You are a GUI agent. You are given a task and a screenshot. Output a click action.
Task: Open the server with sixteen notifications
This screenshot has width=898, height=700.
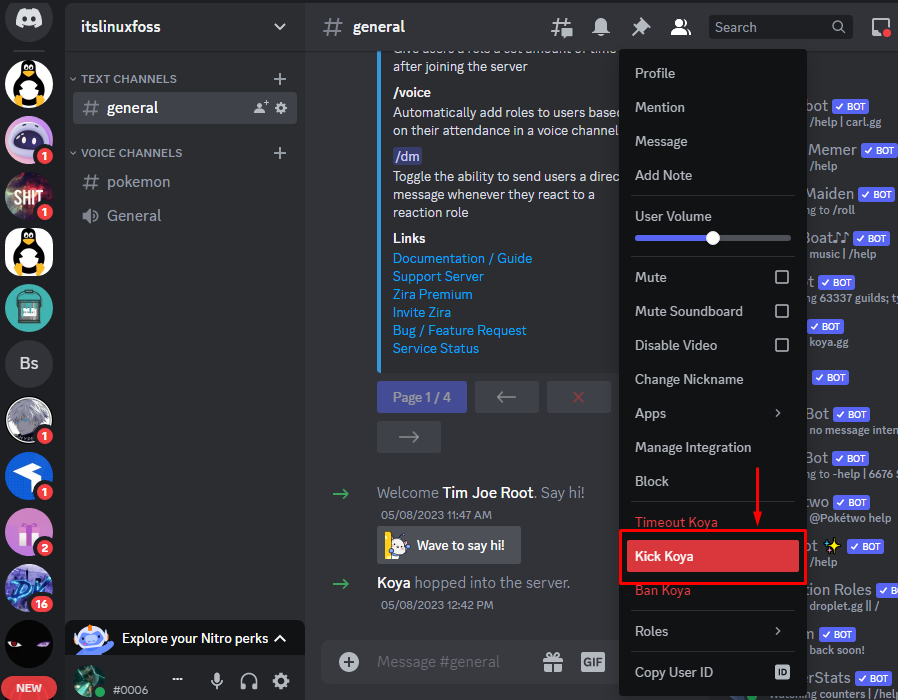point(29,588)
